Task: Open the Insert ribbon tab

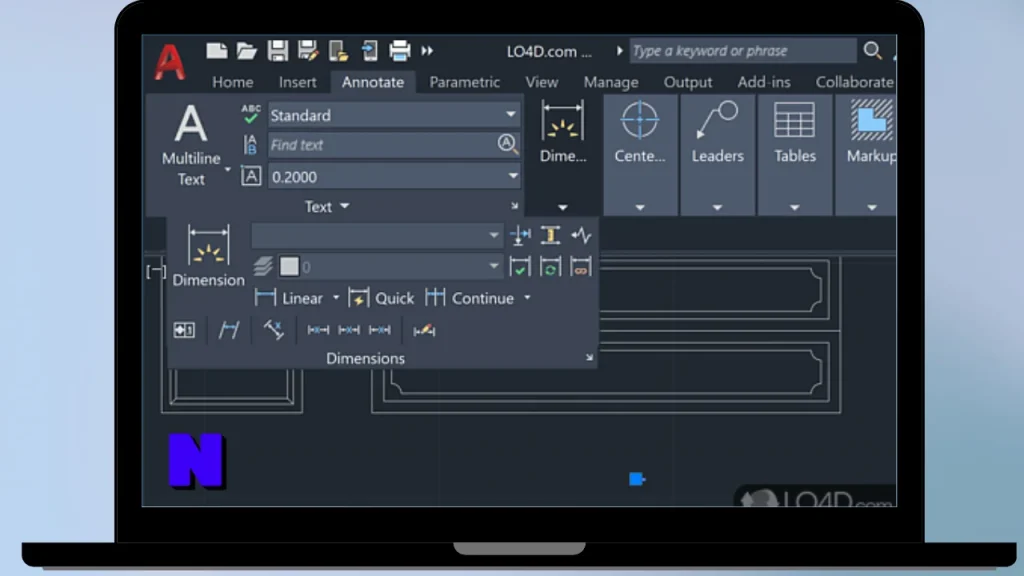Action: (x=298, y=82)
